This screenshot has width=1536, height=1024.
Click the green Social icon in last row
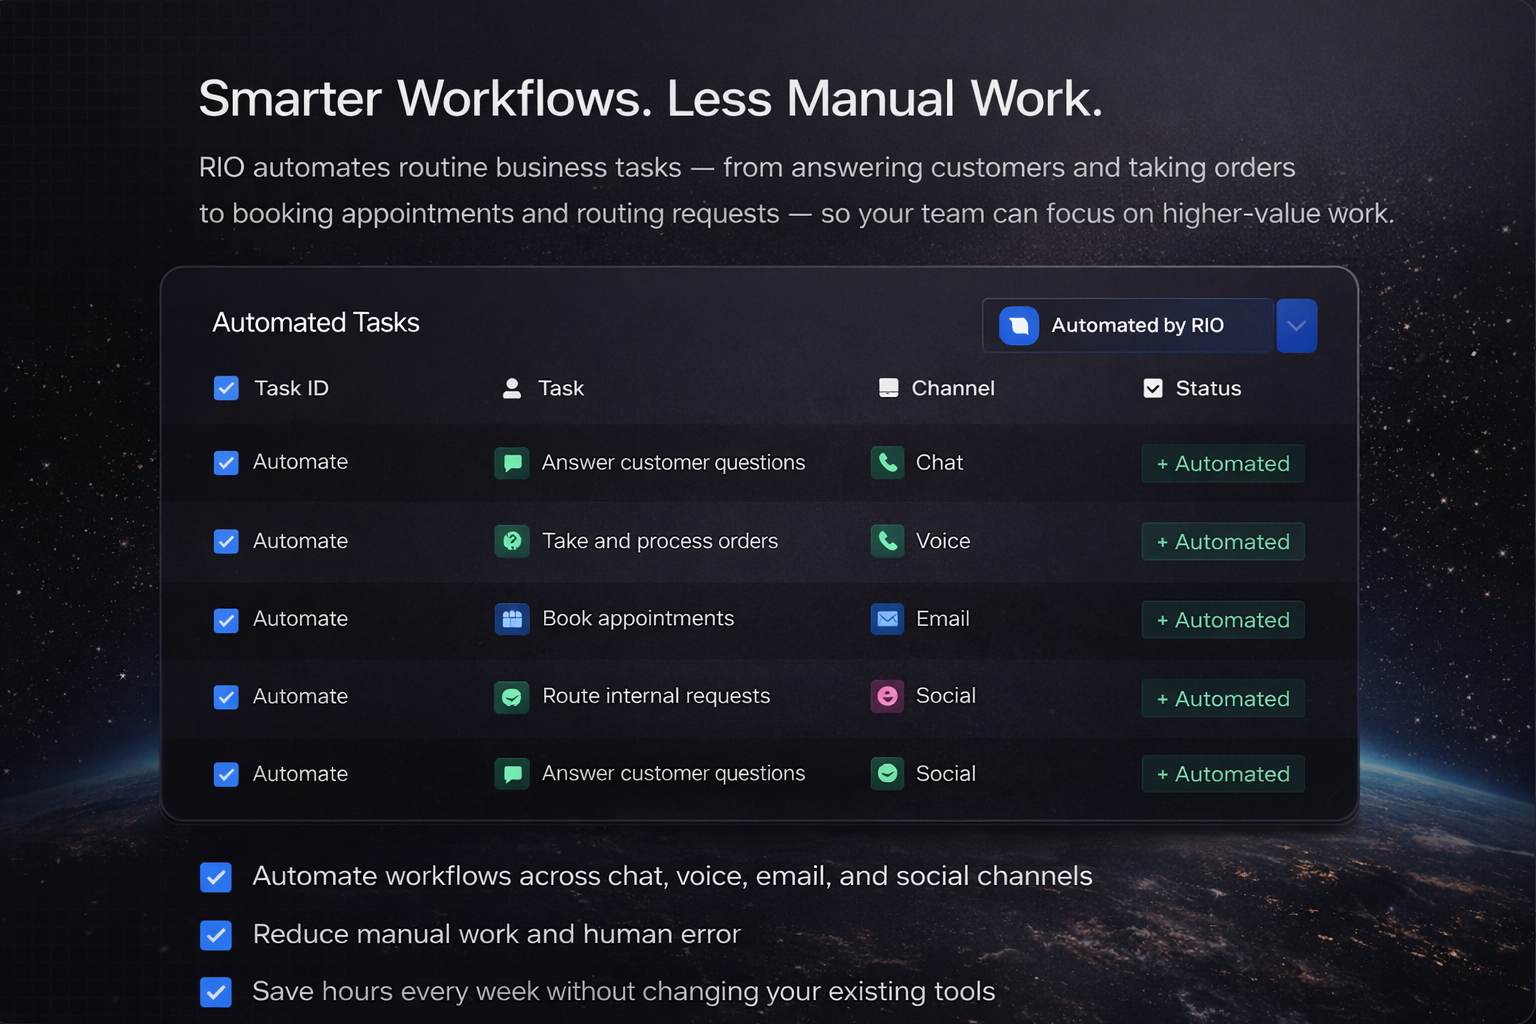[887, 774]
